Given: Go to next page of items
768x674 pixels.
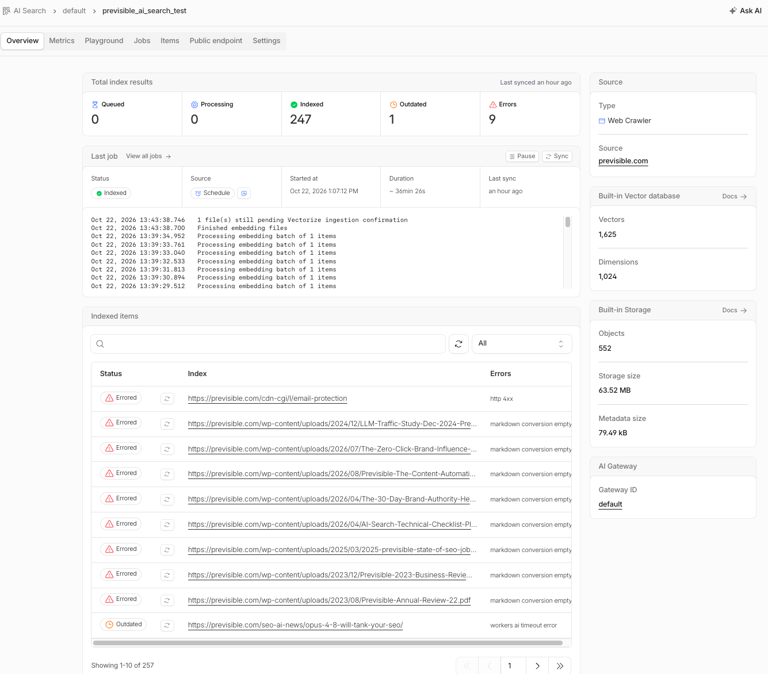Looking at the screenshot, I should [537, 666].
